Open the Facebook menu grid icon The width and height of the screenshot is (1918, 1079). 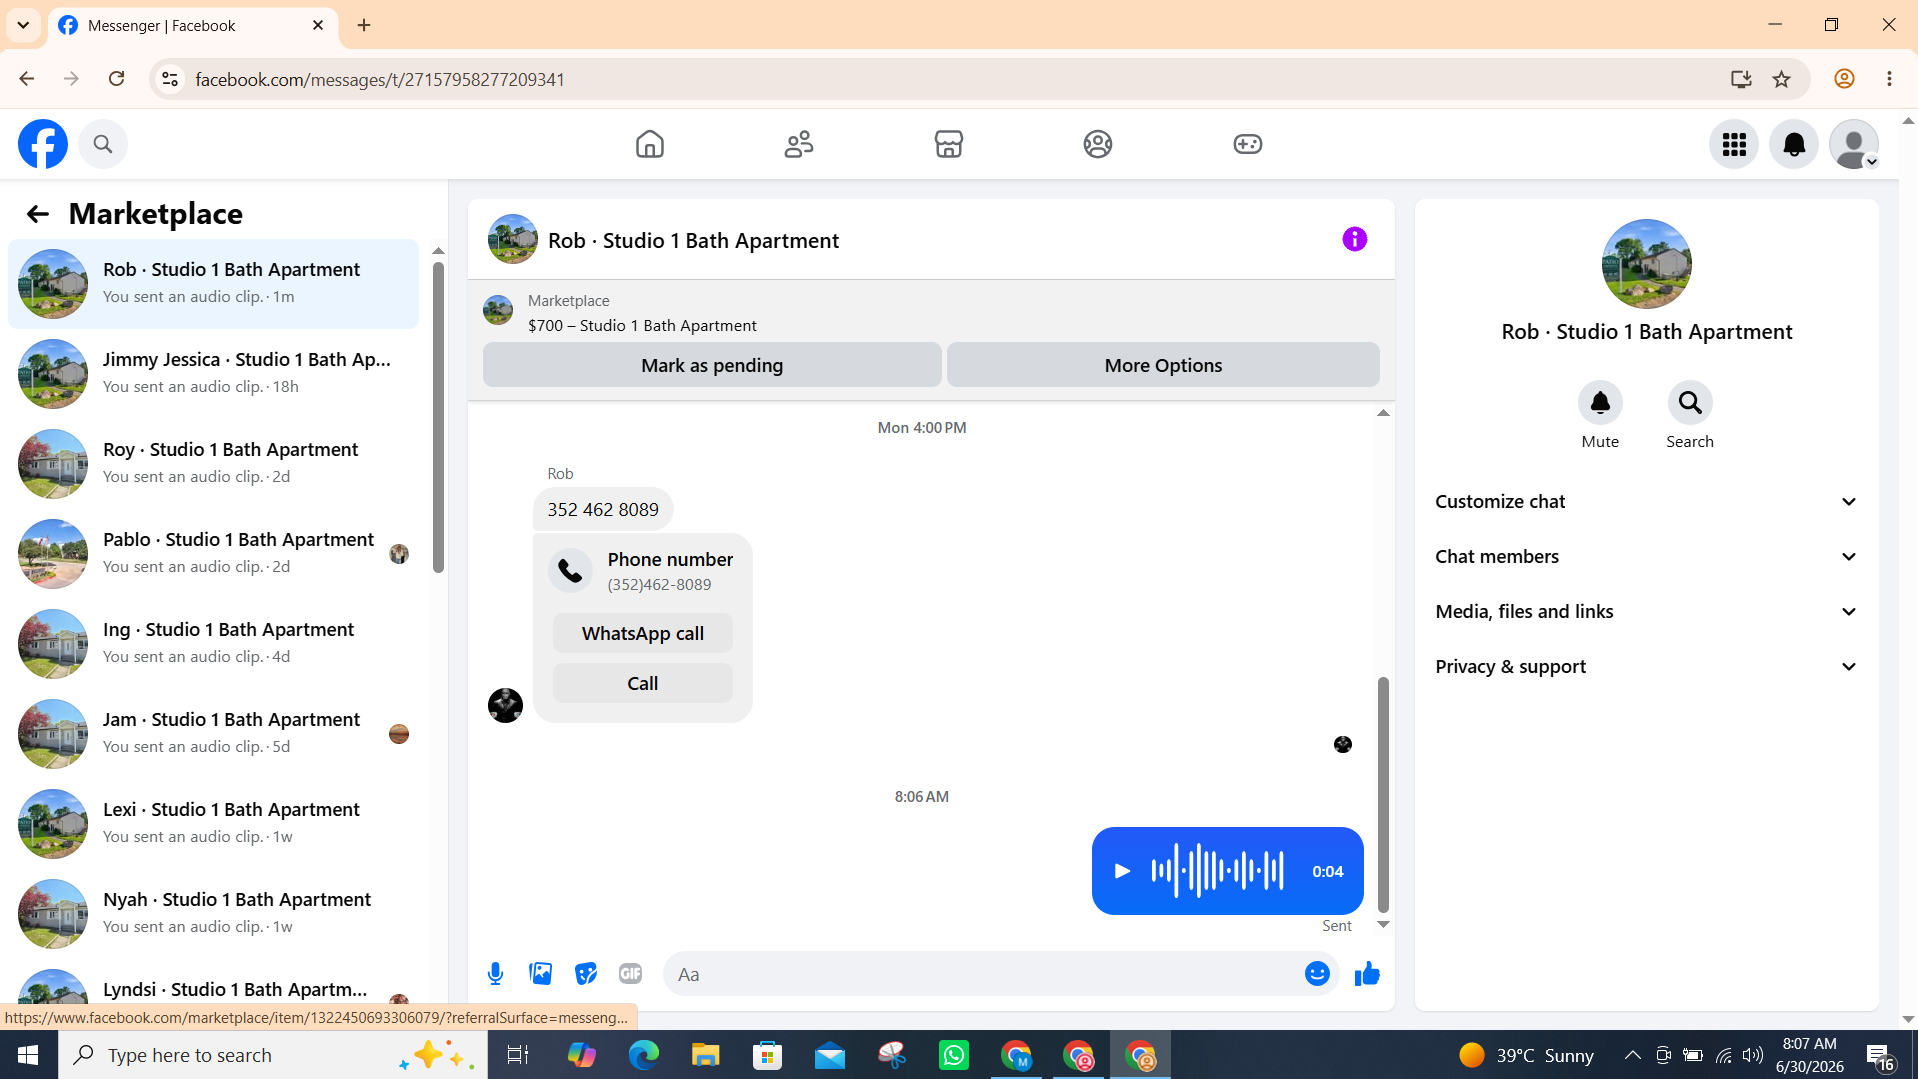click(1734, 144)
